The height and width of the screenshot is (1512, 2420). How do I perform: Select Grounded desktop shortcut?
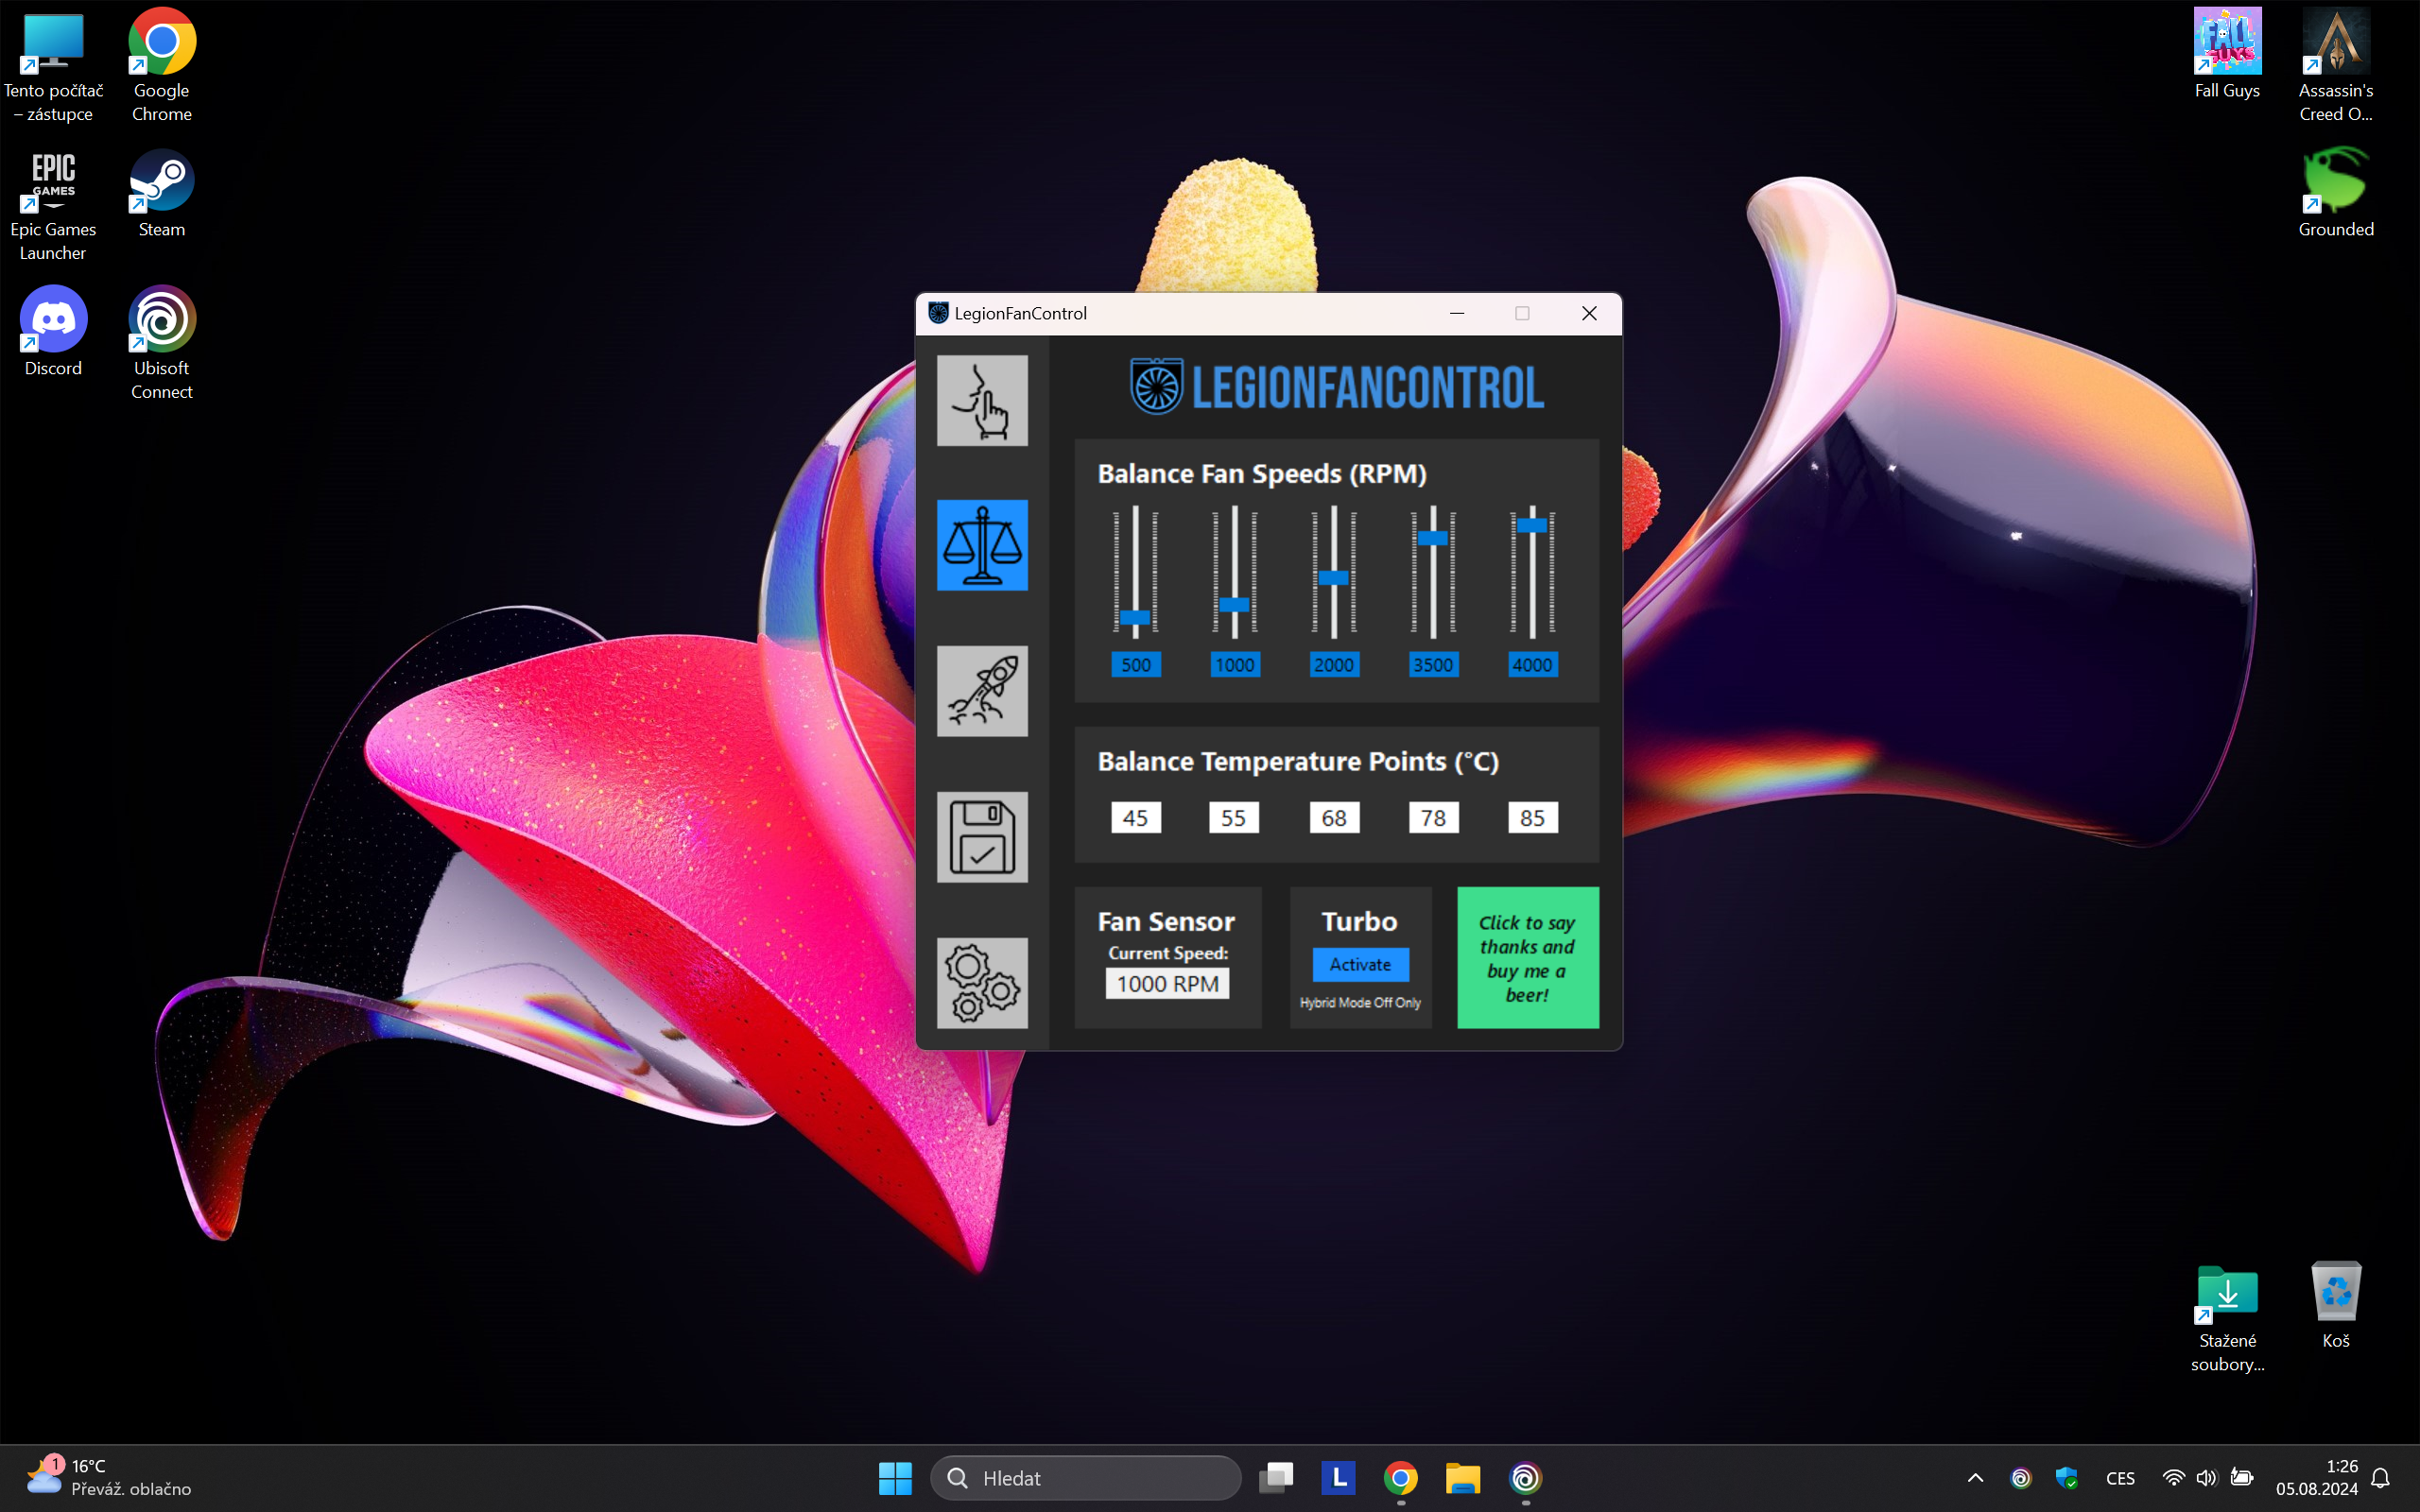point(2335,194)
